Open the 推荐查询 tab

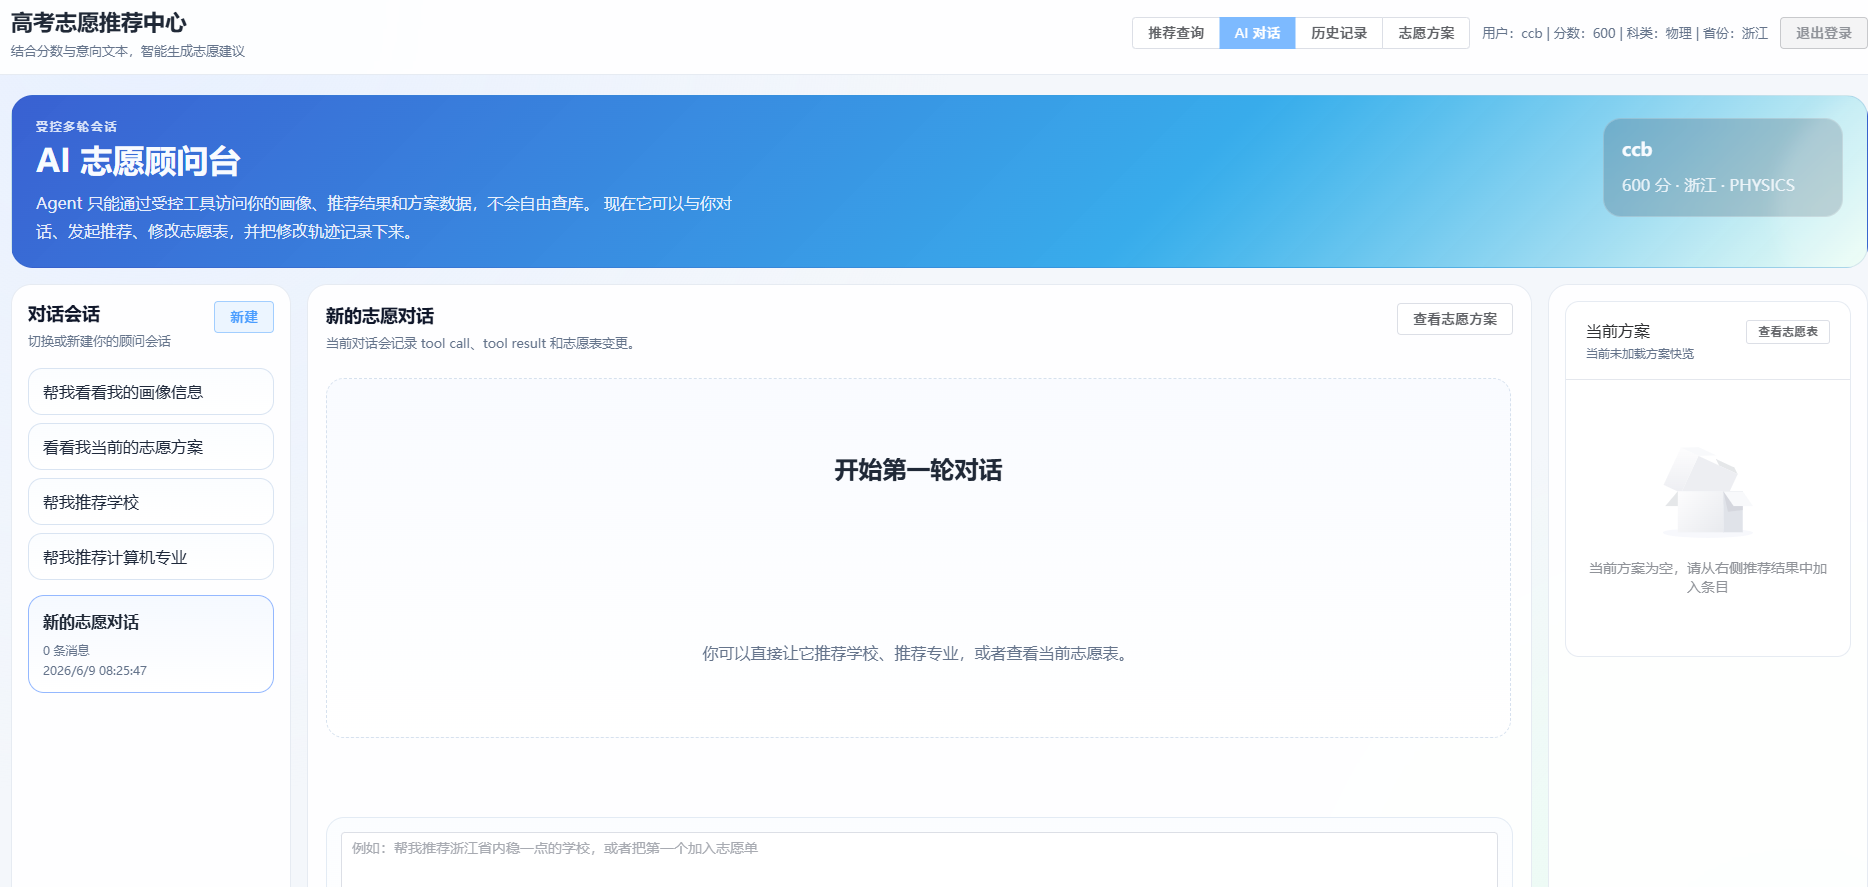[1176, 33]
